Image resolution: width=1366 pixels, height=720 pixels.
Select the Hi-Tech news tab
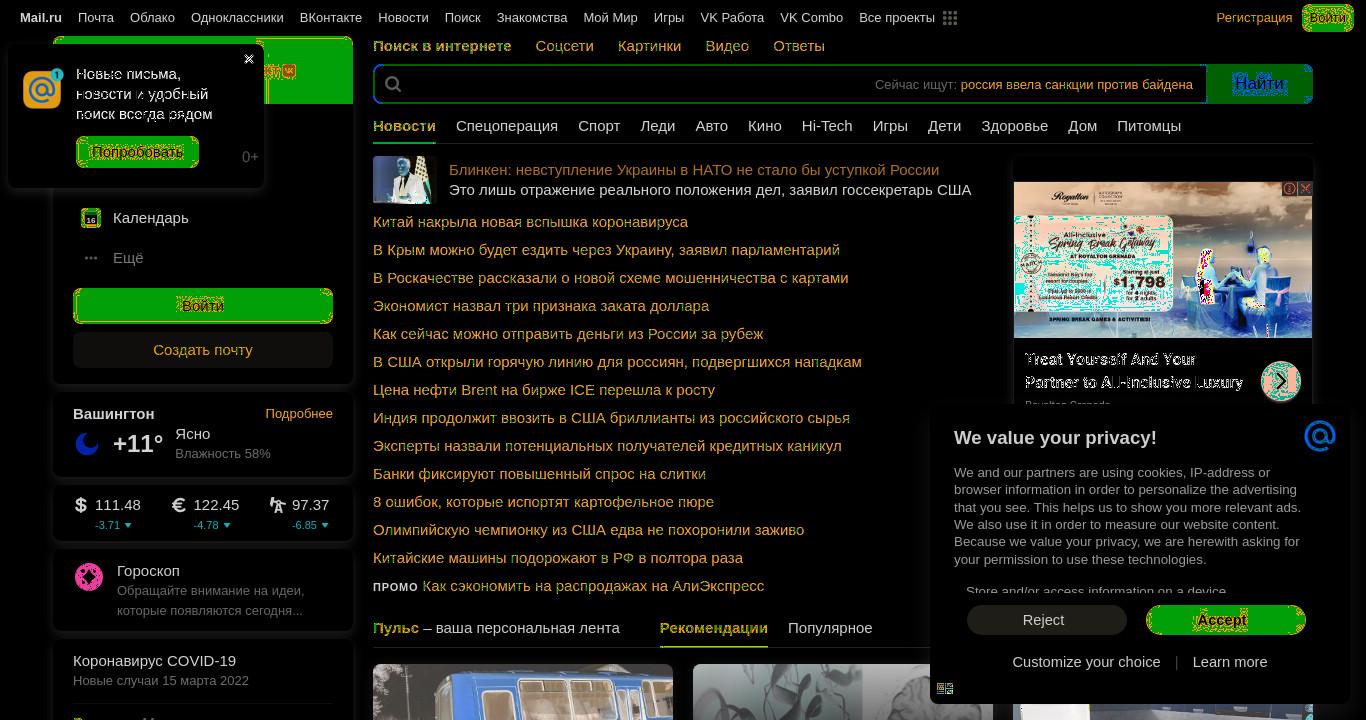pos(827,126)
